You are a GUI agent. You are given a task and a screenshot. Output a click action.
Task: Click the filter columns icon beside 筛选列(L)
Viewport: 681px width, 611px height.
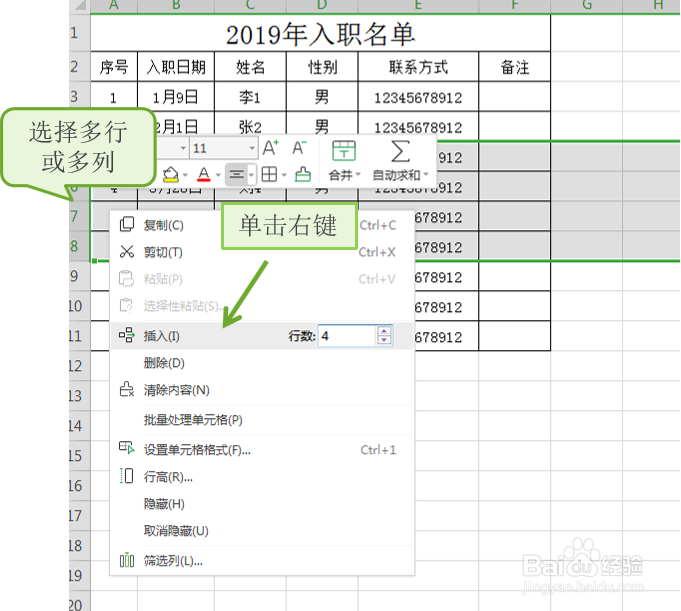point(126,560)
